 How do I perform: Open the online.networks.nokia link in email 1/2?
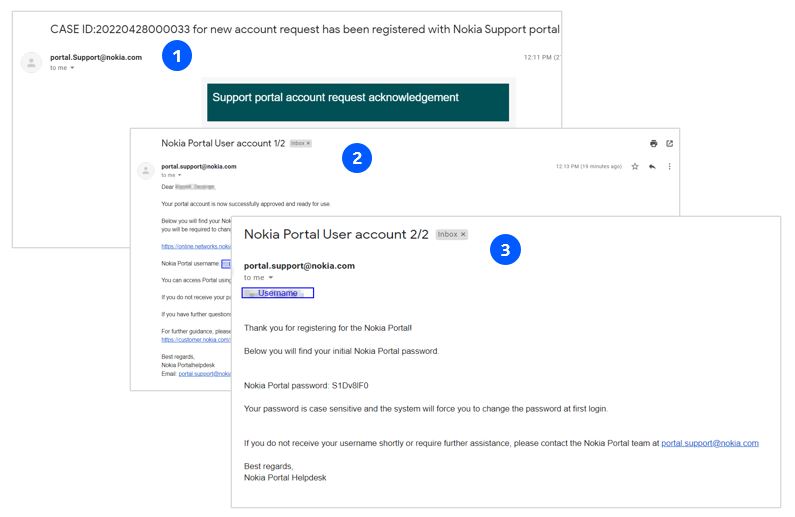click(x=196, y=246)
